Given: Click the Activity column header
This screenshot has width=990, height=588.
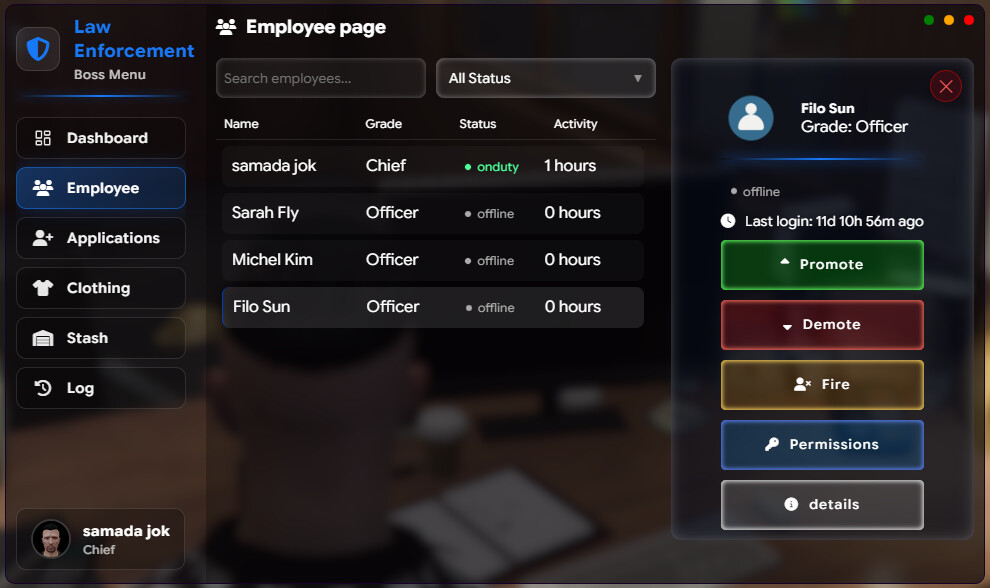Looking at the screenshot, I should click(575, 124).
